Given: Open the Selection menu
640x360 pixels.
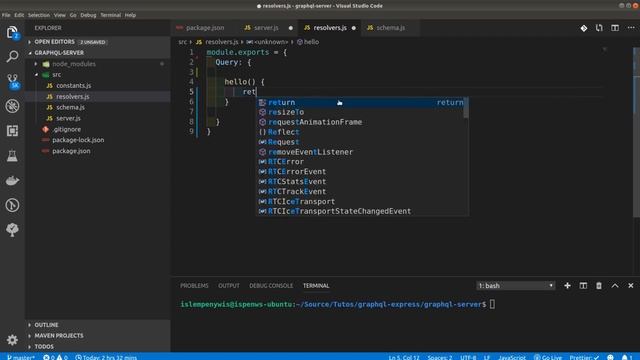Looking at the screenshot, I should pyautogui.click(x=39, y=15).
